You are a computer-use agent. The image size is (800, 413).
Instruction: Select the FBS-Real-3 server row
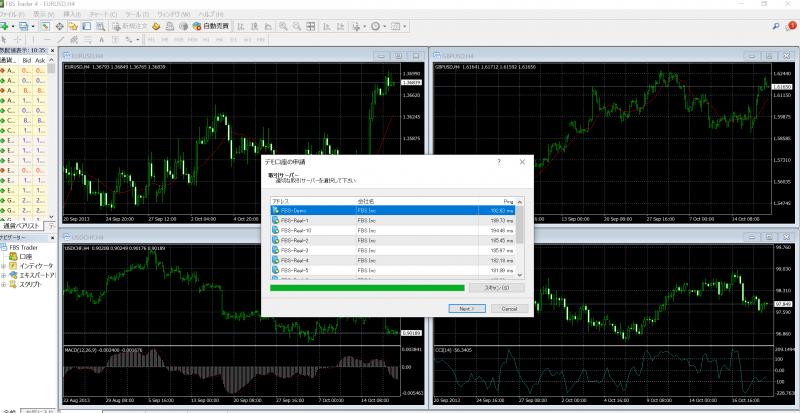tap(392, 250)
